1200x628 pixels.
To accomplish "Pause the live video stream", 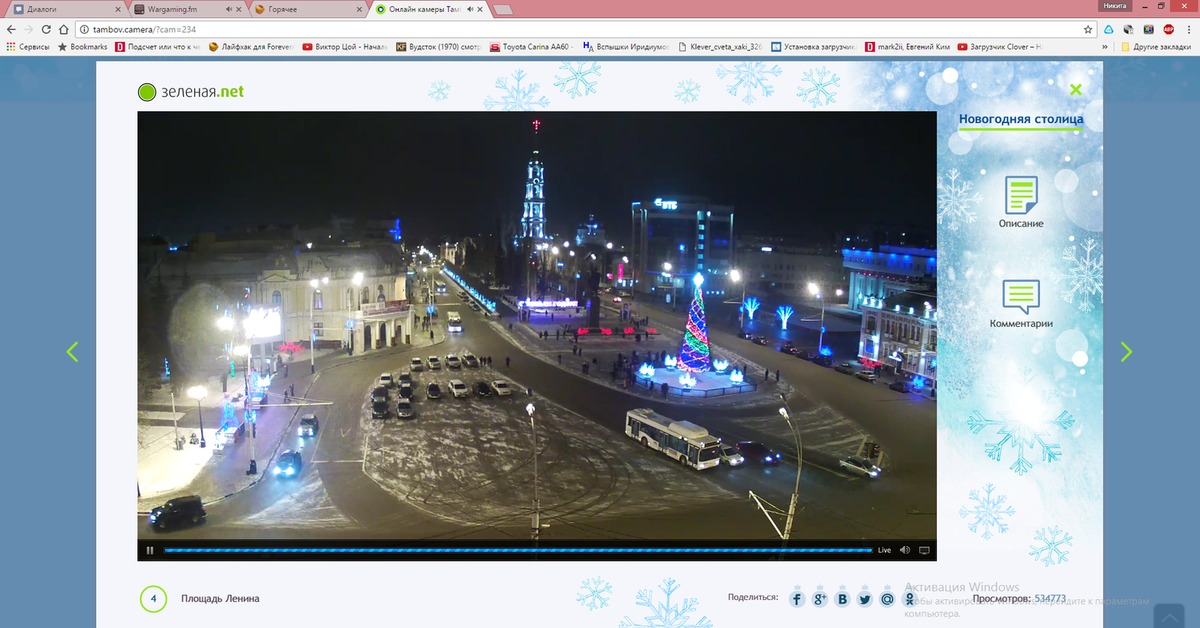I will [x=150, y=550].
